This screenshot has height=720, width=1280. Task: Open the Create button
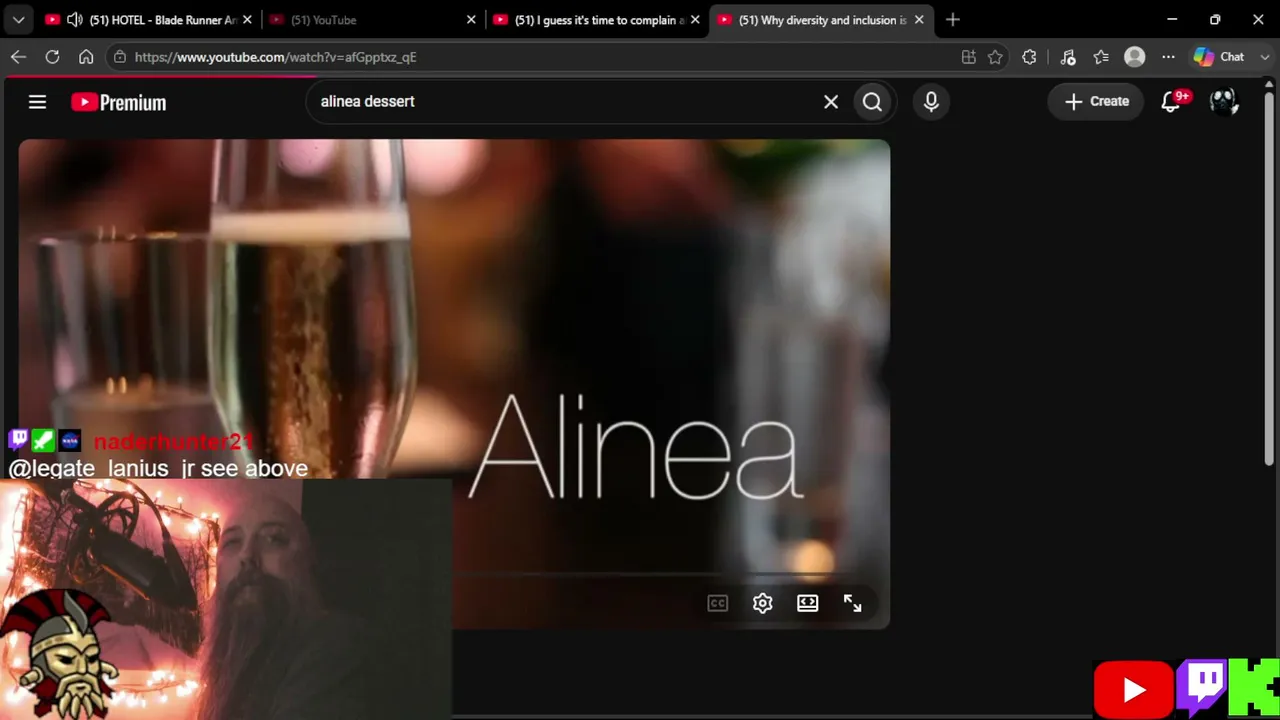tap(1096, 101)
